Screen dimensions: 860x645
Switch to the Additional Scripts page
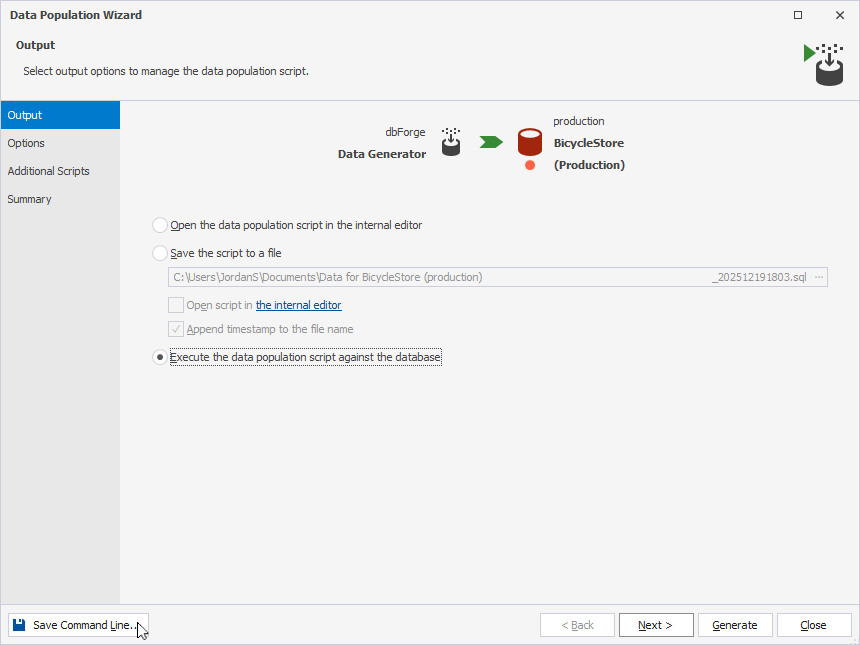pos(60,171)
